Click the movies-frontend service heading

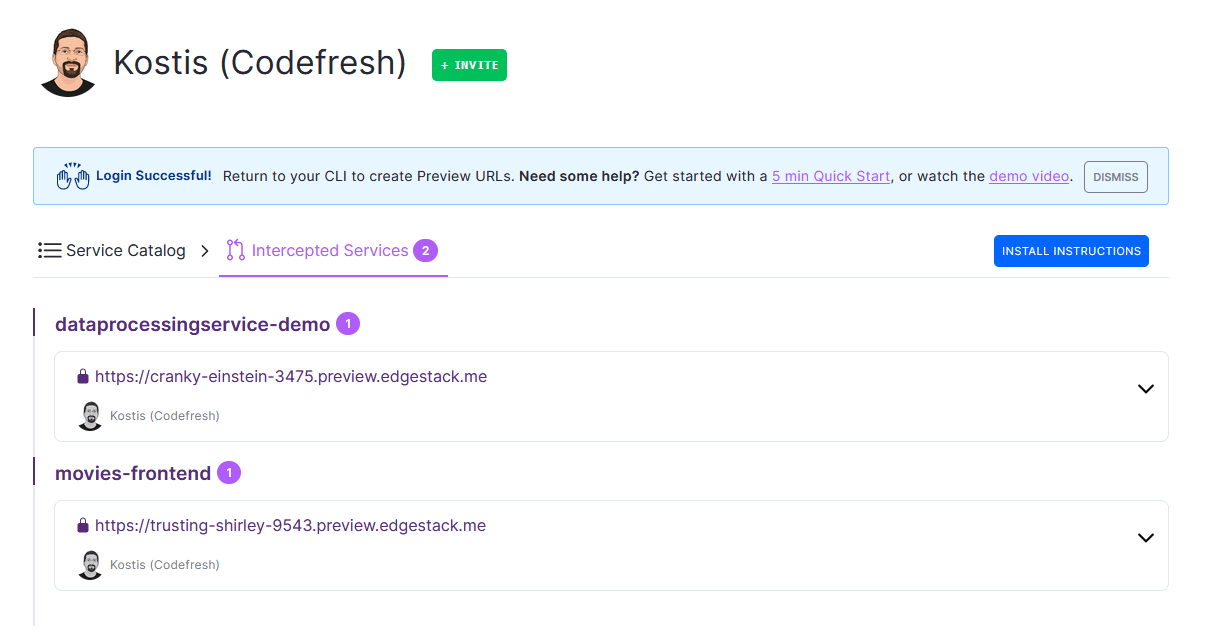pos(133,473)
